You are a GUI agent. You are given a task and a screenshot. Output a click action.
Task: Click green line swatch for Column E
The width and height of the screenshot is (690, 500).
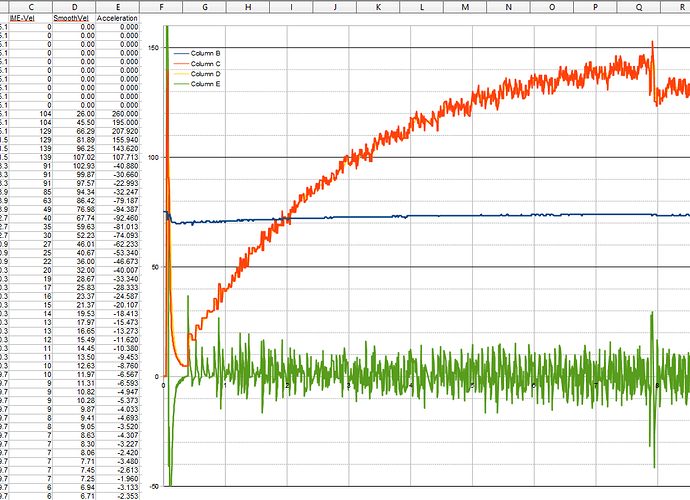click(181, 84)
